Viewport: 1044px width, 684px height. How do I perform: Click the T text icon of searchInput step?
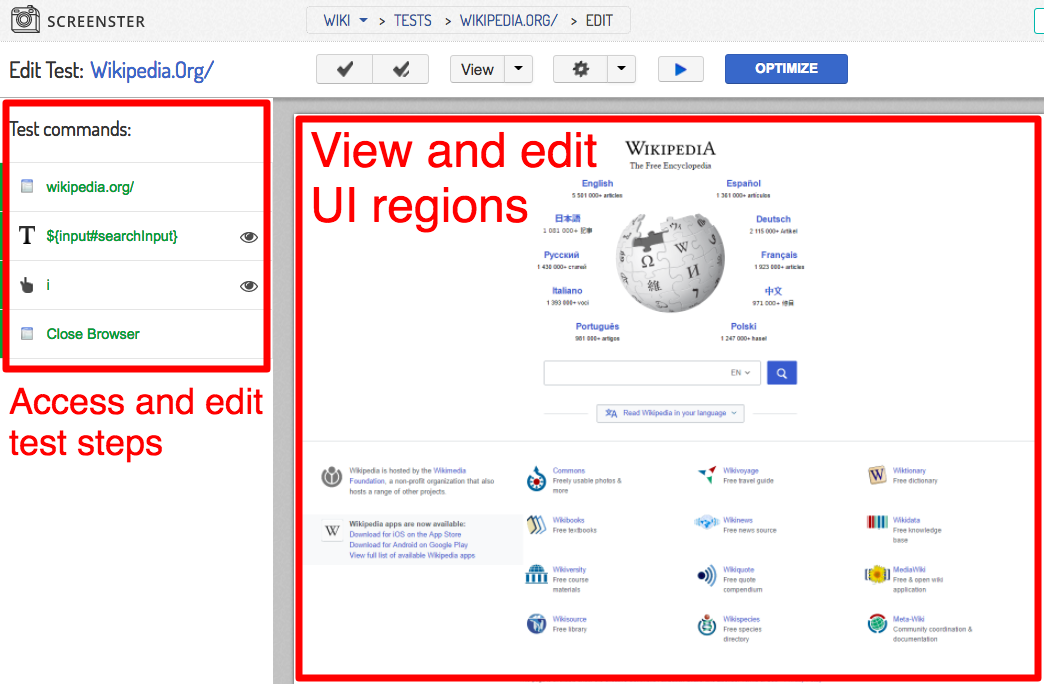point(27,235)
